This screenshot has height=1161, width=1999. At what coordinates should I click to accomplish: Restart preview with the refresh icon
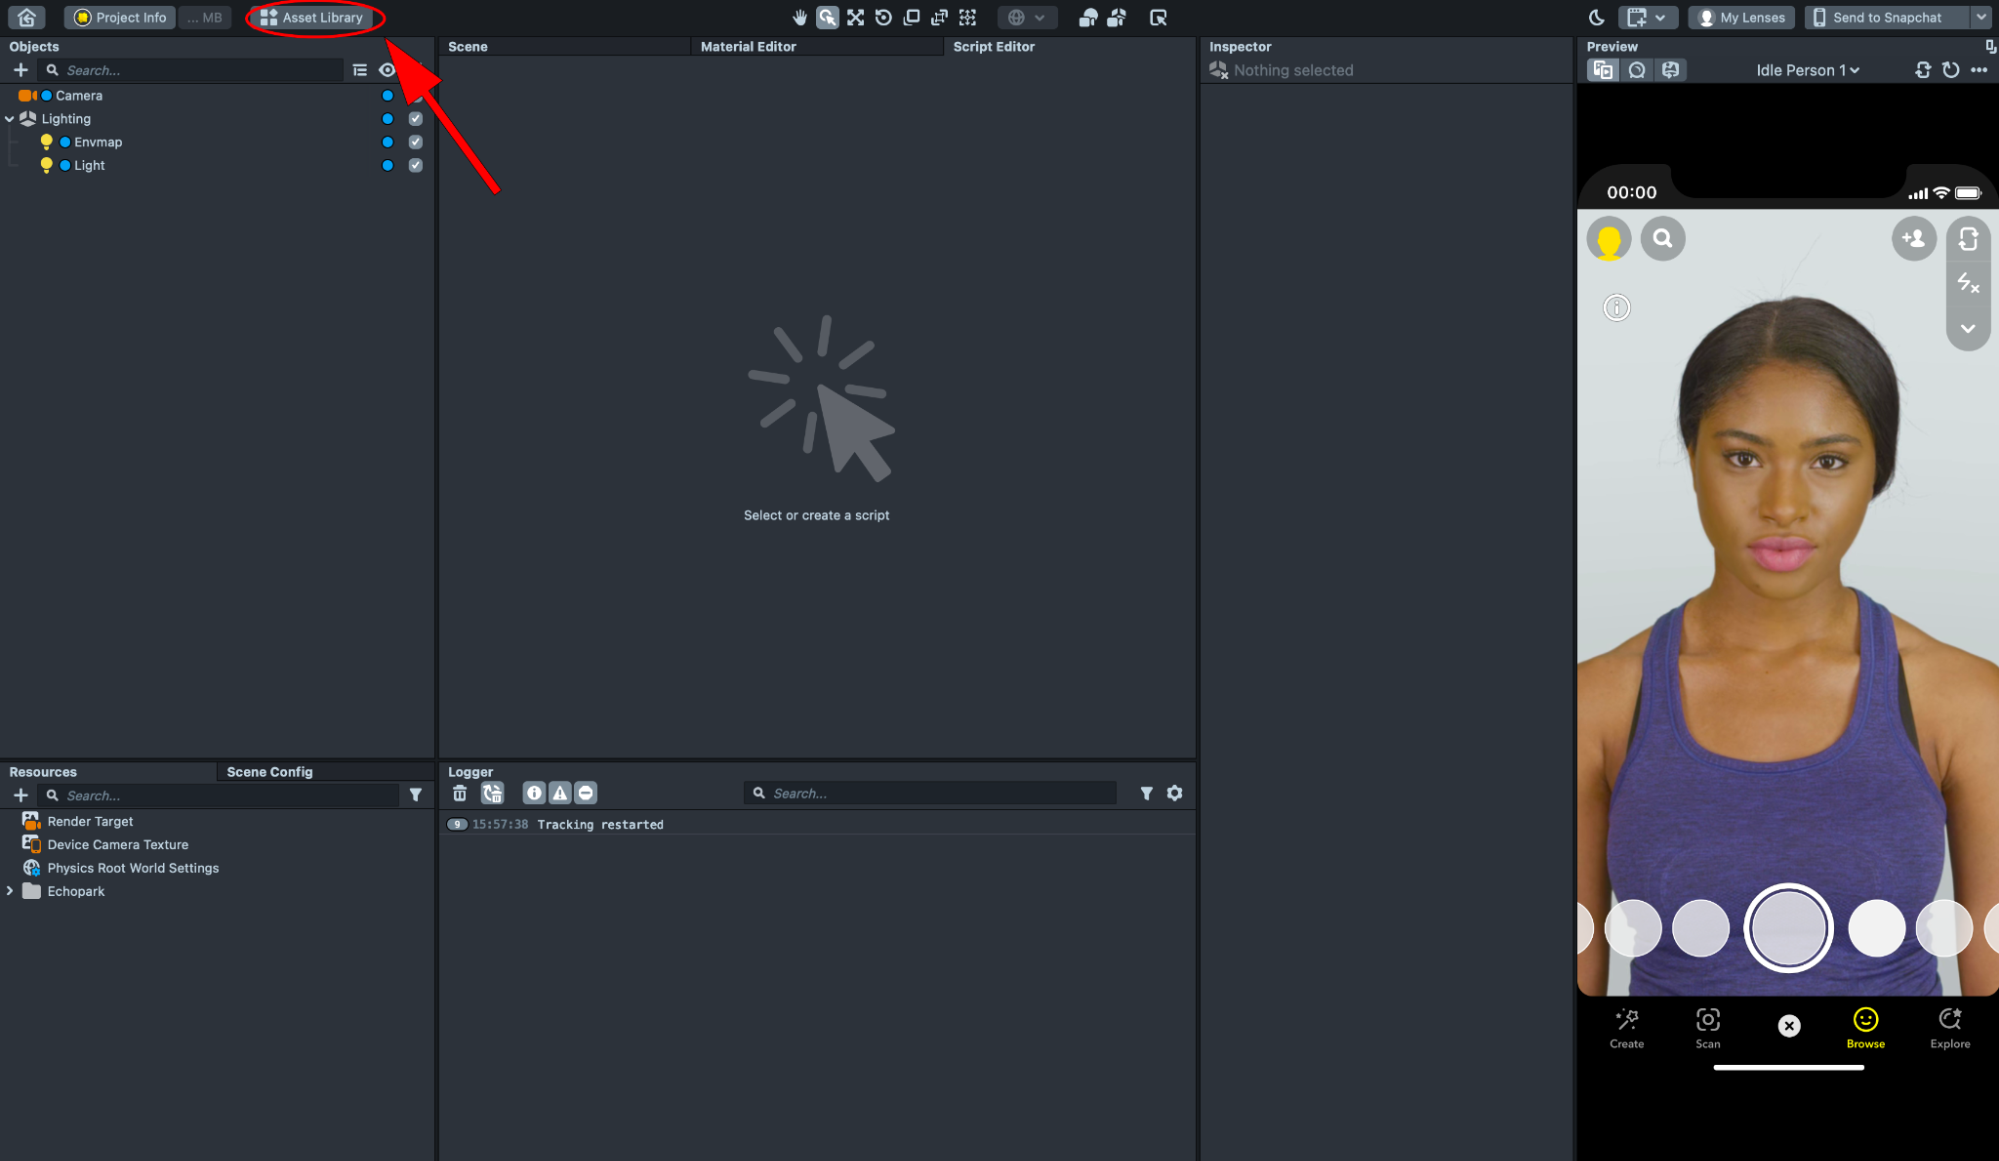1950,70
